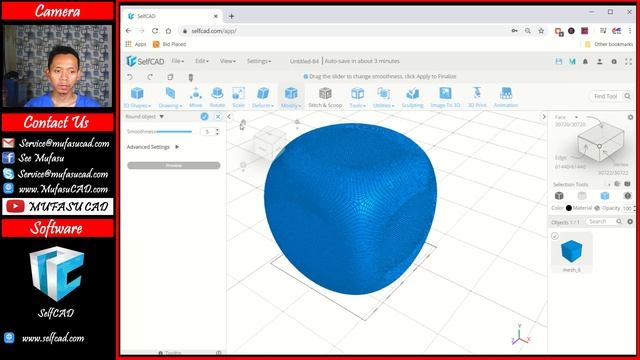The height and width of the screenshot is (360, 640).
Task: Open a new browser tab
Action: tap(231, 16)
